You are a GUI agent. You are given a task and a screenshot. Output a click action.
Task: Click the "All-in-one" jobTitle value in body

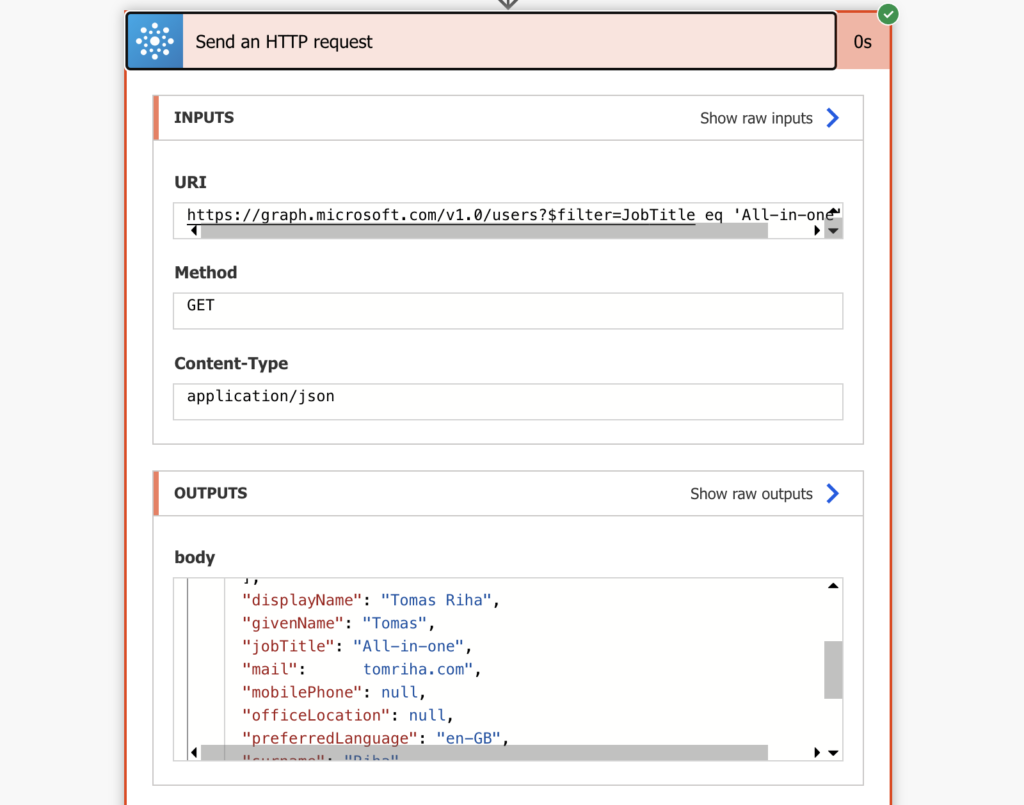pos(408,646)
